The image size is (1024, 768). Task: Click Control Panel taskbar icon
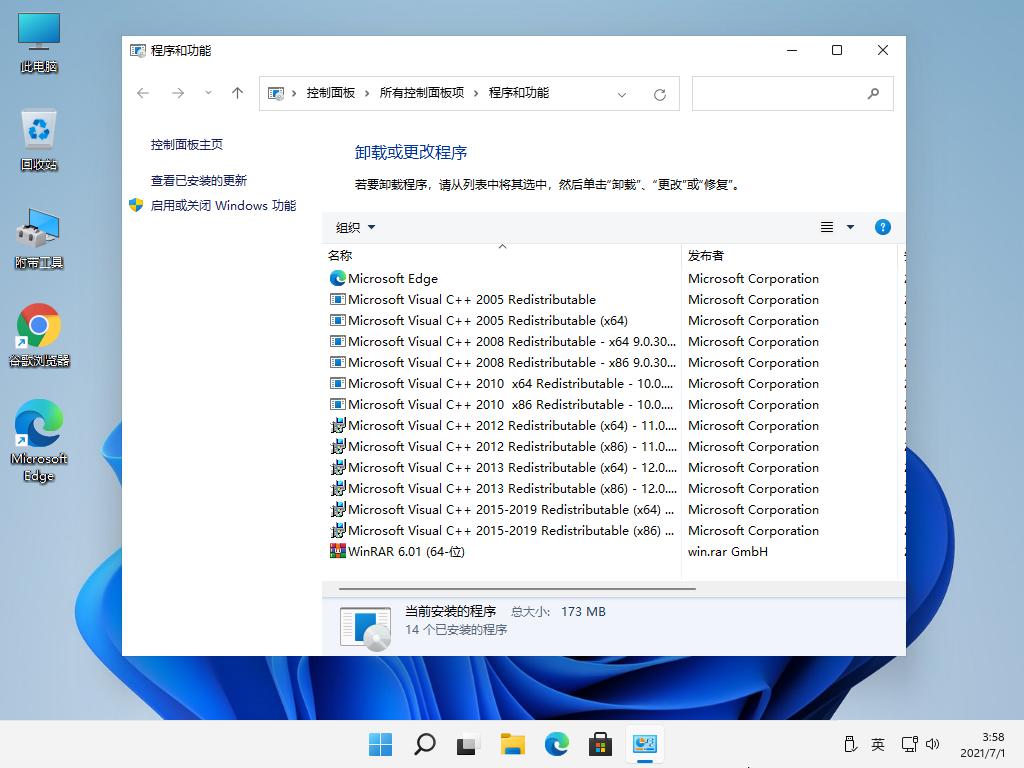pos(645,744)
